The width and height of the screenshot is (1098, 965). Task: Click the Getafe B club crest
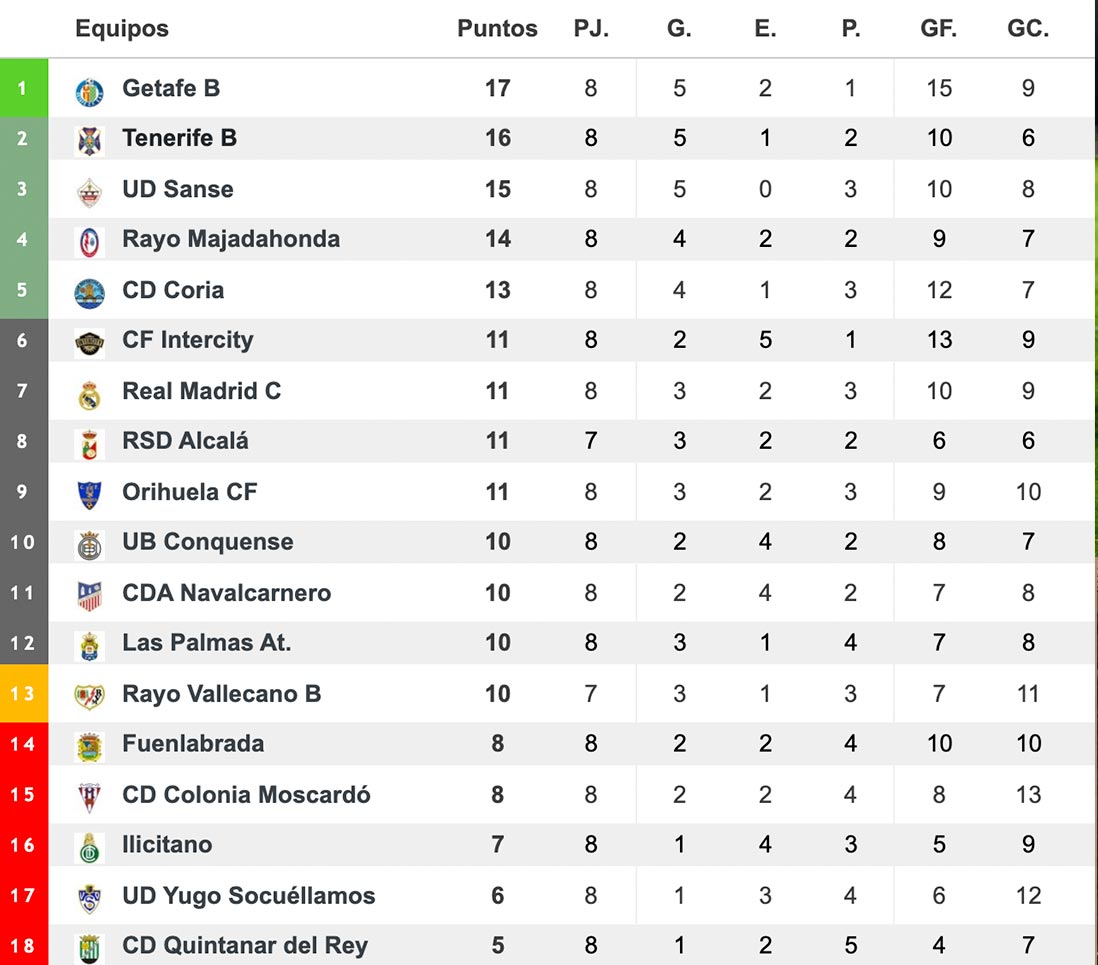pyautogui.click(x=90, y=91)
